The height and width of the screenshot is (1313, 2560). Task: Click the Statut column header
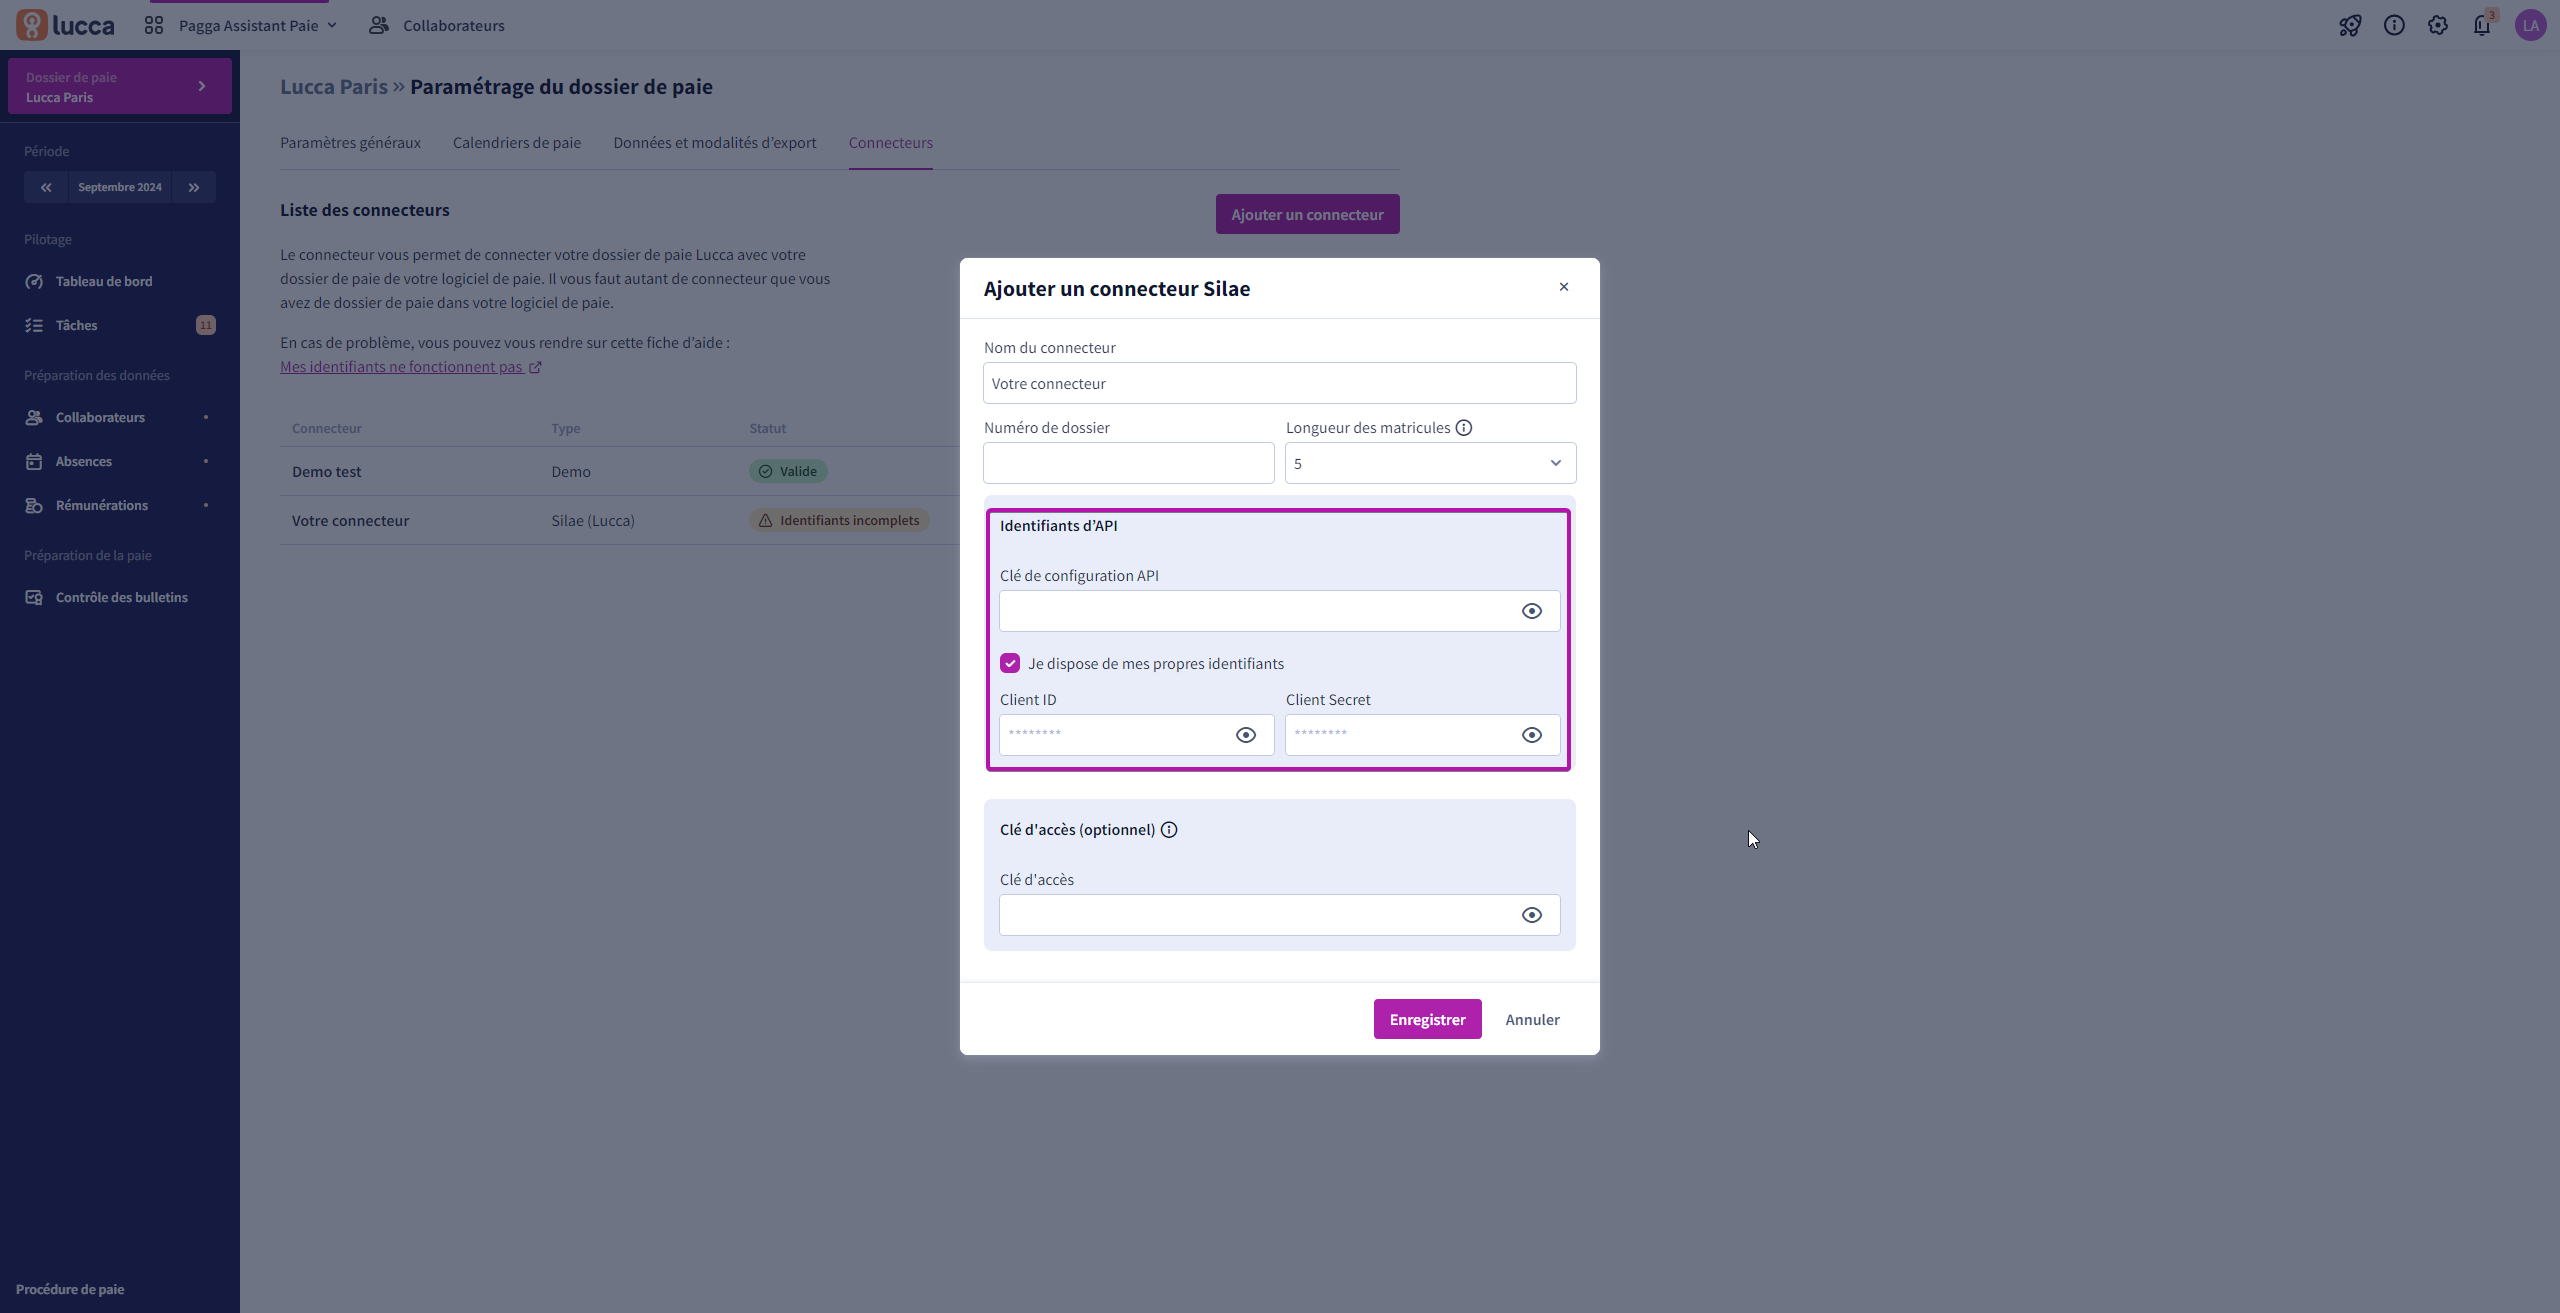pos(768,428)
